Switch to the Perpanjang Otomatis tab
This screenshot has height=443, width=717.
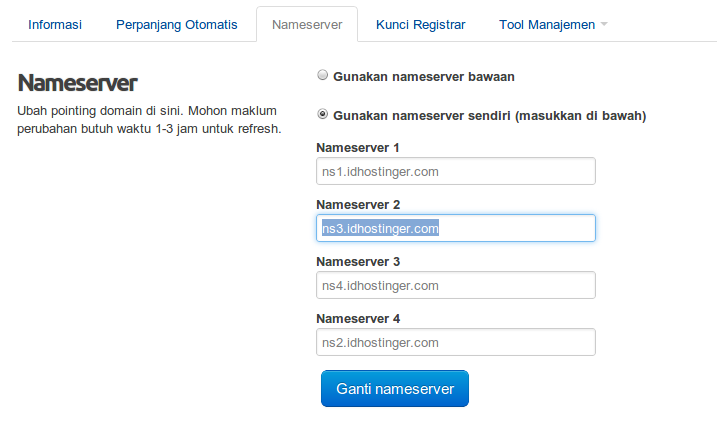[x=177, y=25]
